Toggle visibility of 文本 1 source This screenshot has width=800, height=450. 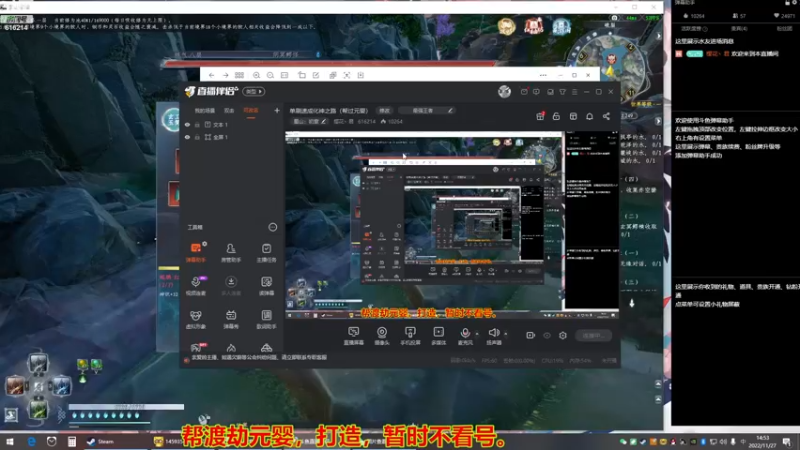pos(187,124)
